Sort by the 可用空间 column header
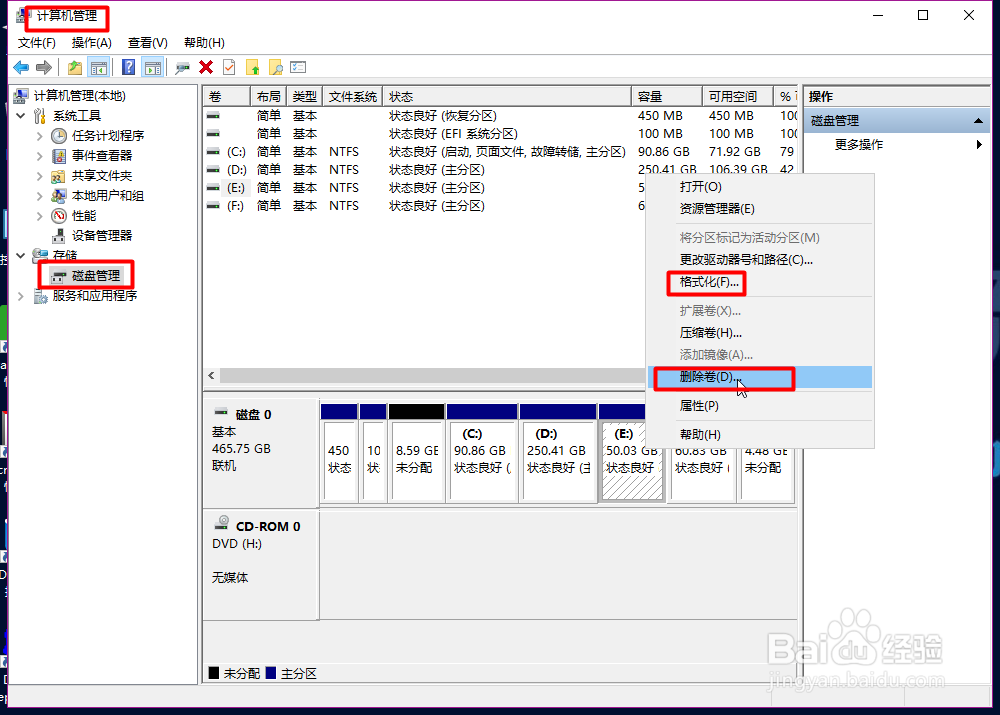 (x=738, y=96)
